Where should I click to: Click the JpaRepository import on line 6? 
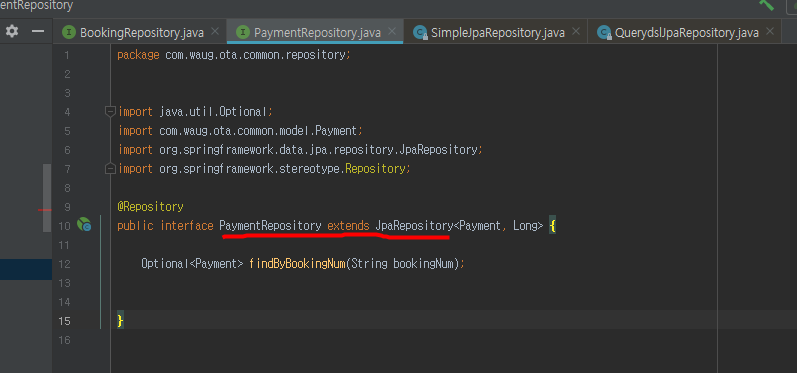coord(300,150)
